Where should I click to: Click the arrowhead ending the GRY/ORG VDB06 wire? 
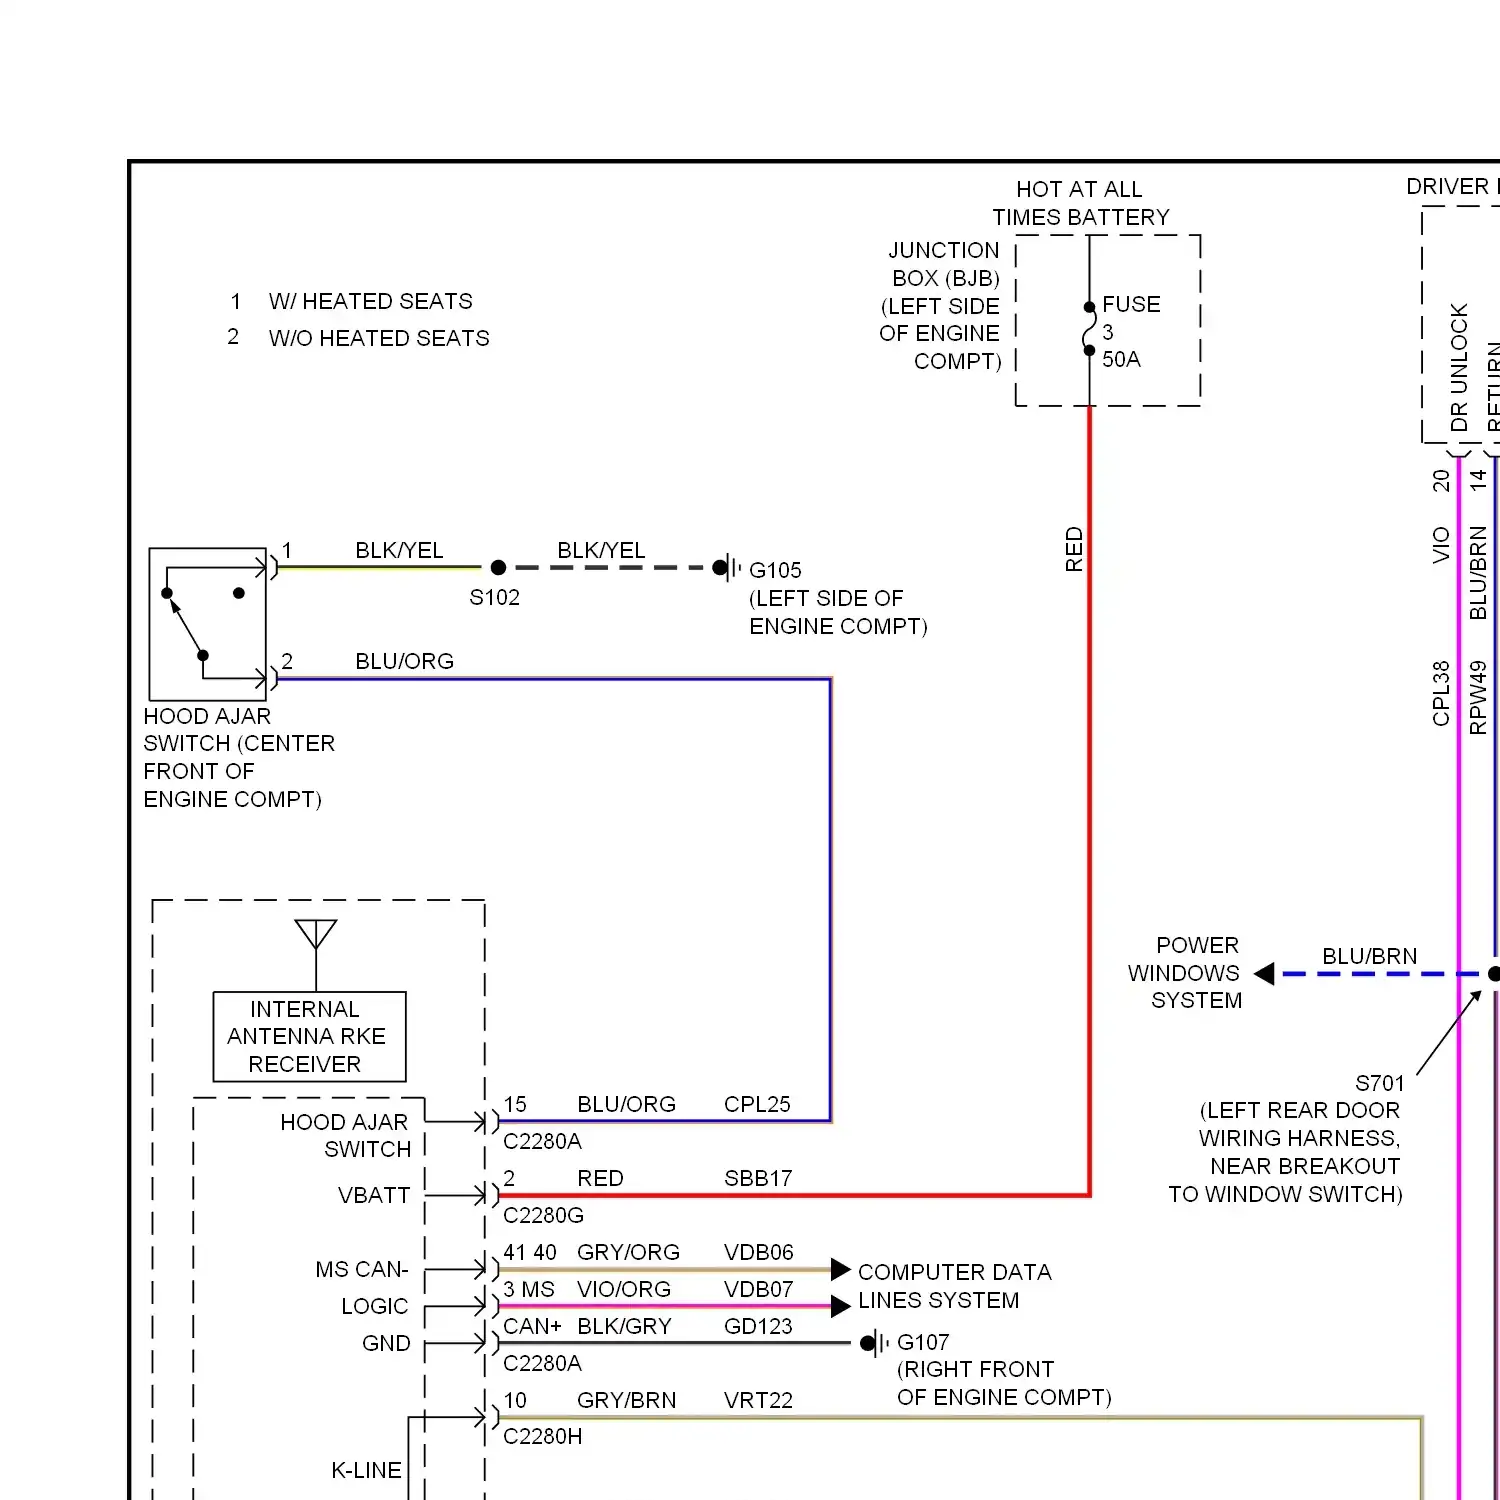coord(841,1270)
